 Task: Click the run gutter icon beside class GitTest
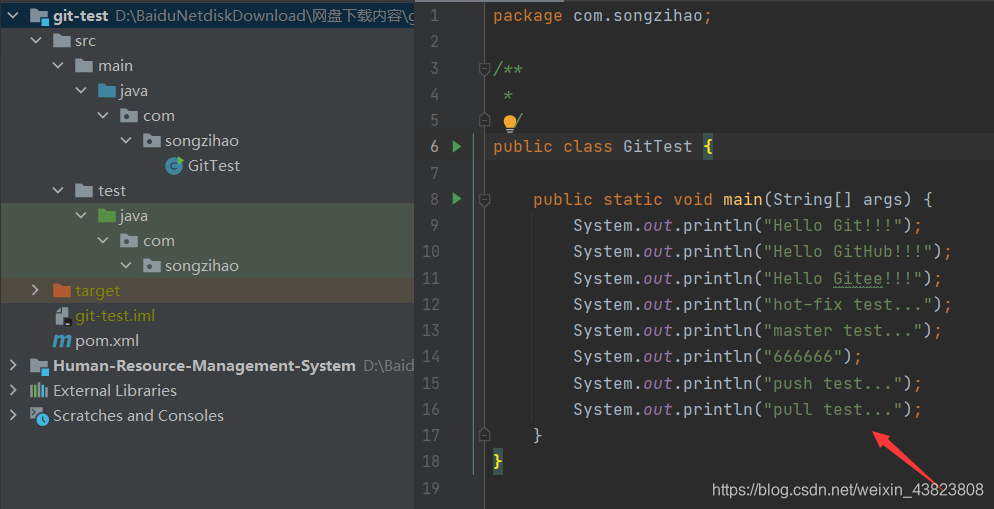(x=457, y=147)
